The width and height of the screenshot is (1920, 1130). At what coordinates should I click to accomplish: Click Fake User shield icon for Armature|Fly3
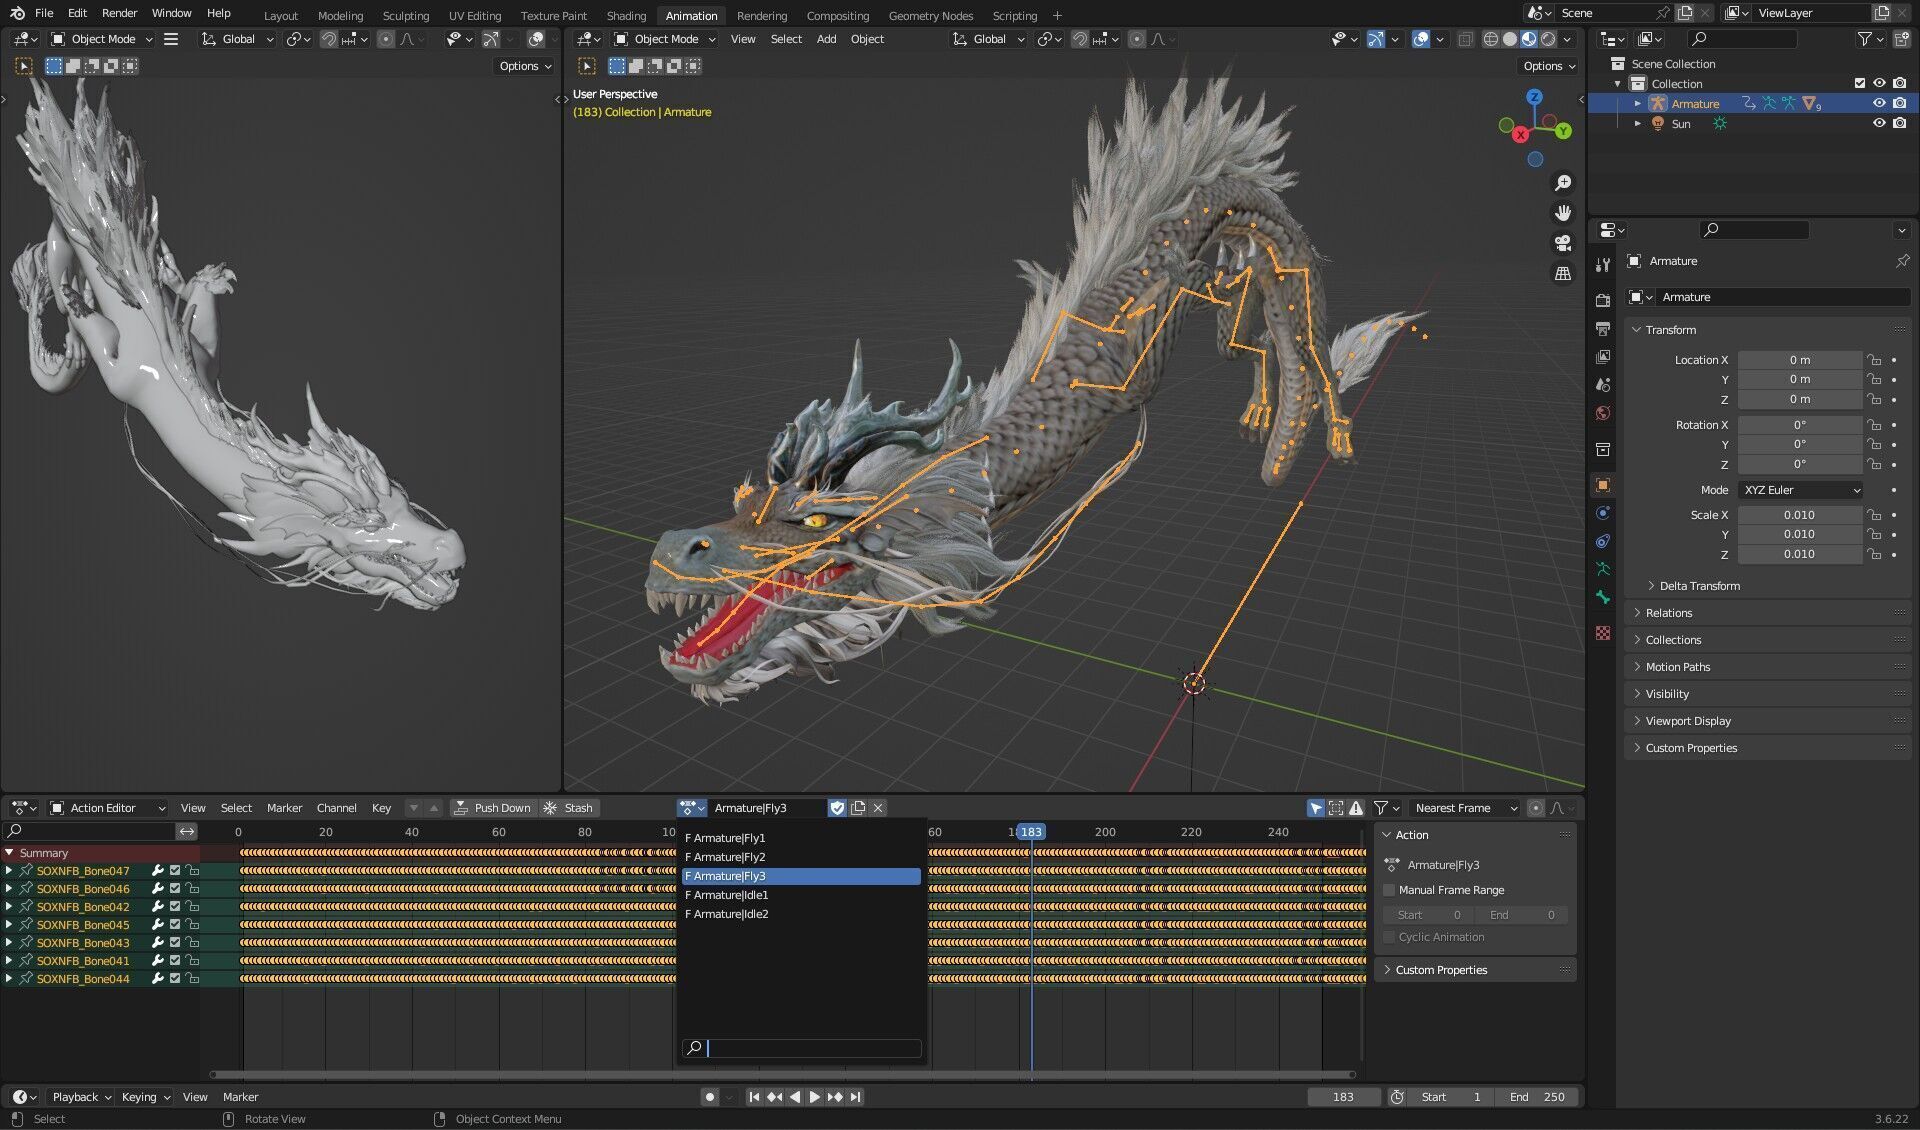click(837, 808)
